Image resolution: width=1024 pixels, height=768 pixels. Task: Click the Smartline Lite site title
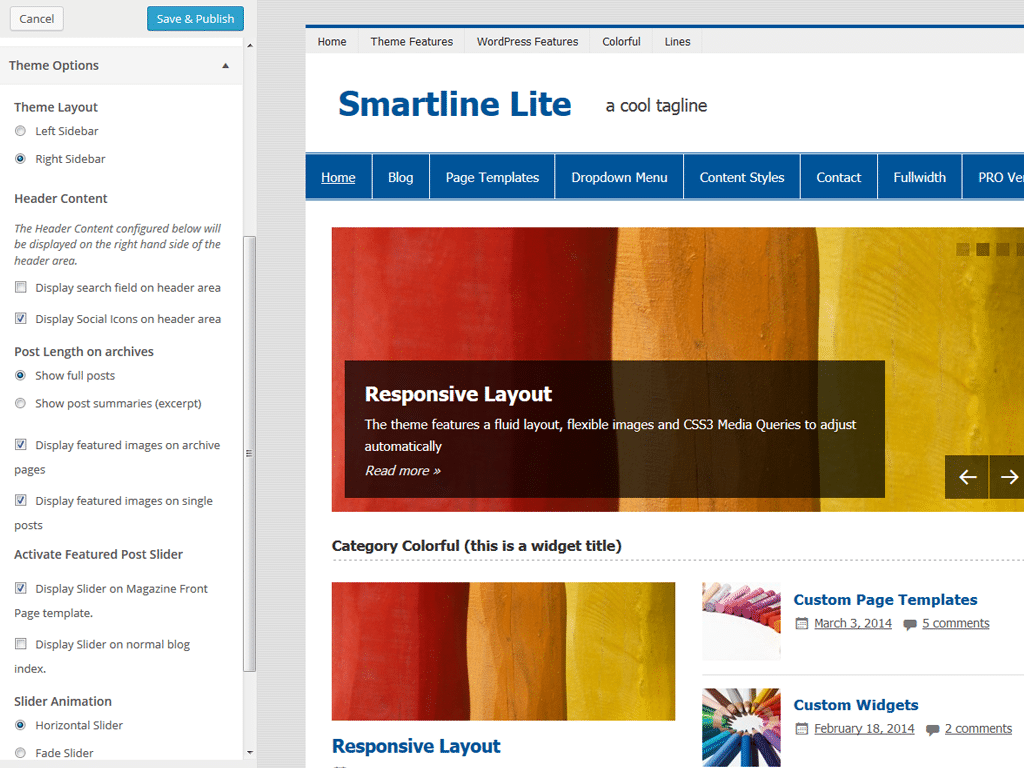(x=455, y=104)
